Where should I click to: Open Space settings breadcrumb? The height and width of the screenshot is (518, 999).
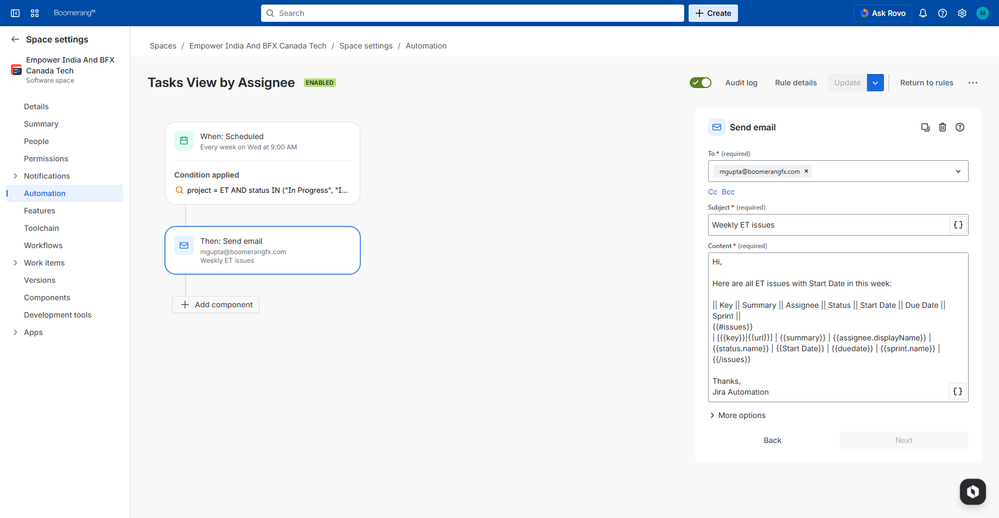pyautogui.click(x=366, y=46)
